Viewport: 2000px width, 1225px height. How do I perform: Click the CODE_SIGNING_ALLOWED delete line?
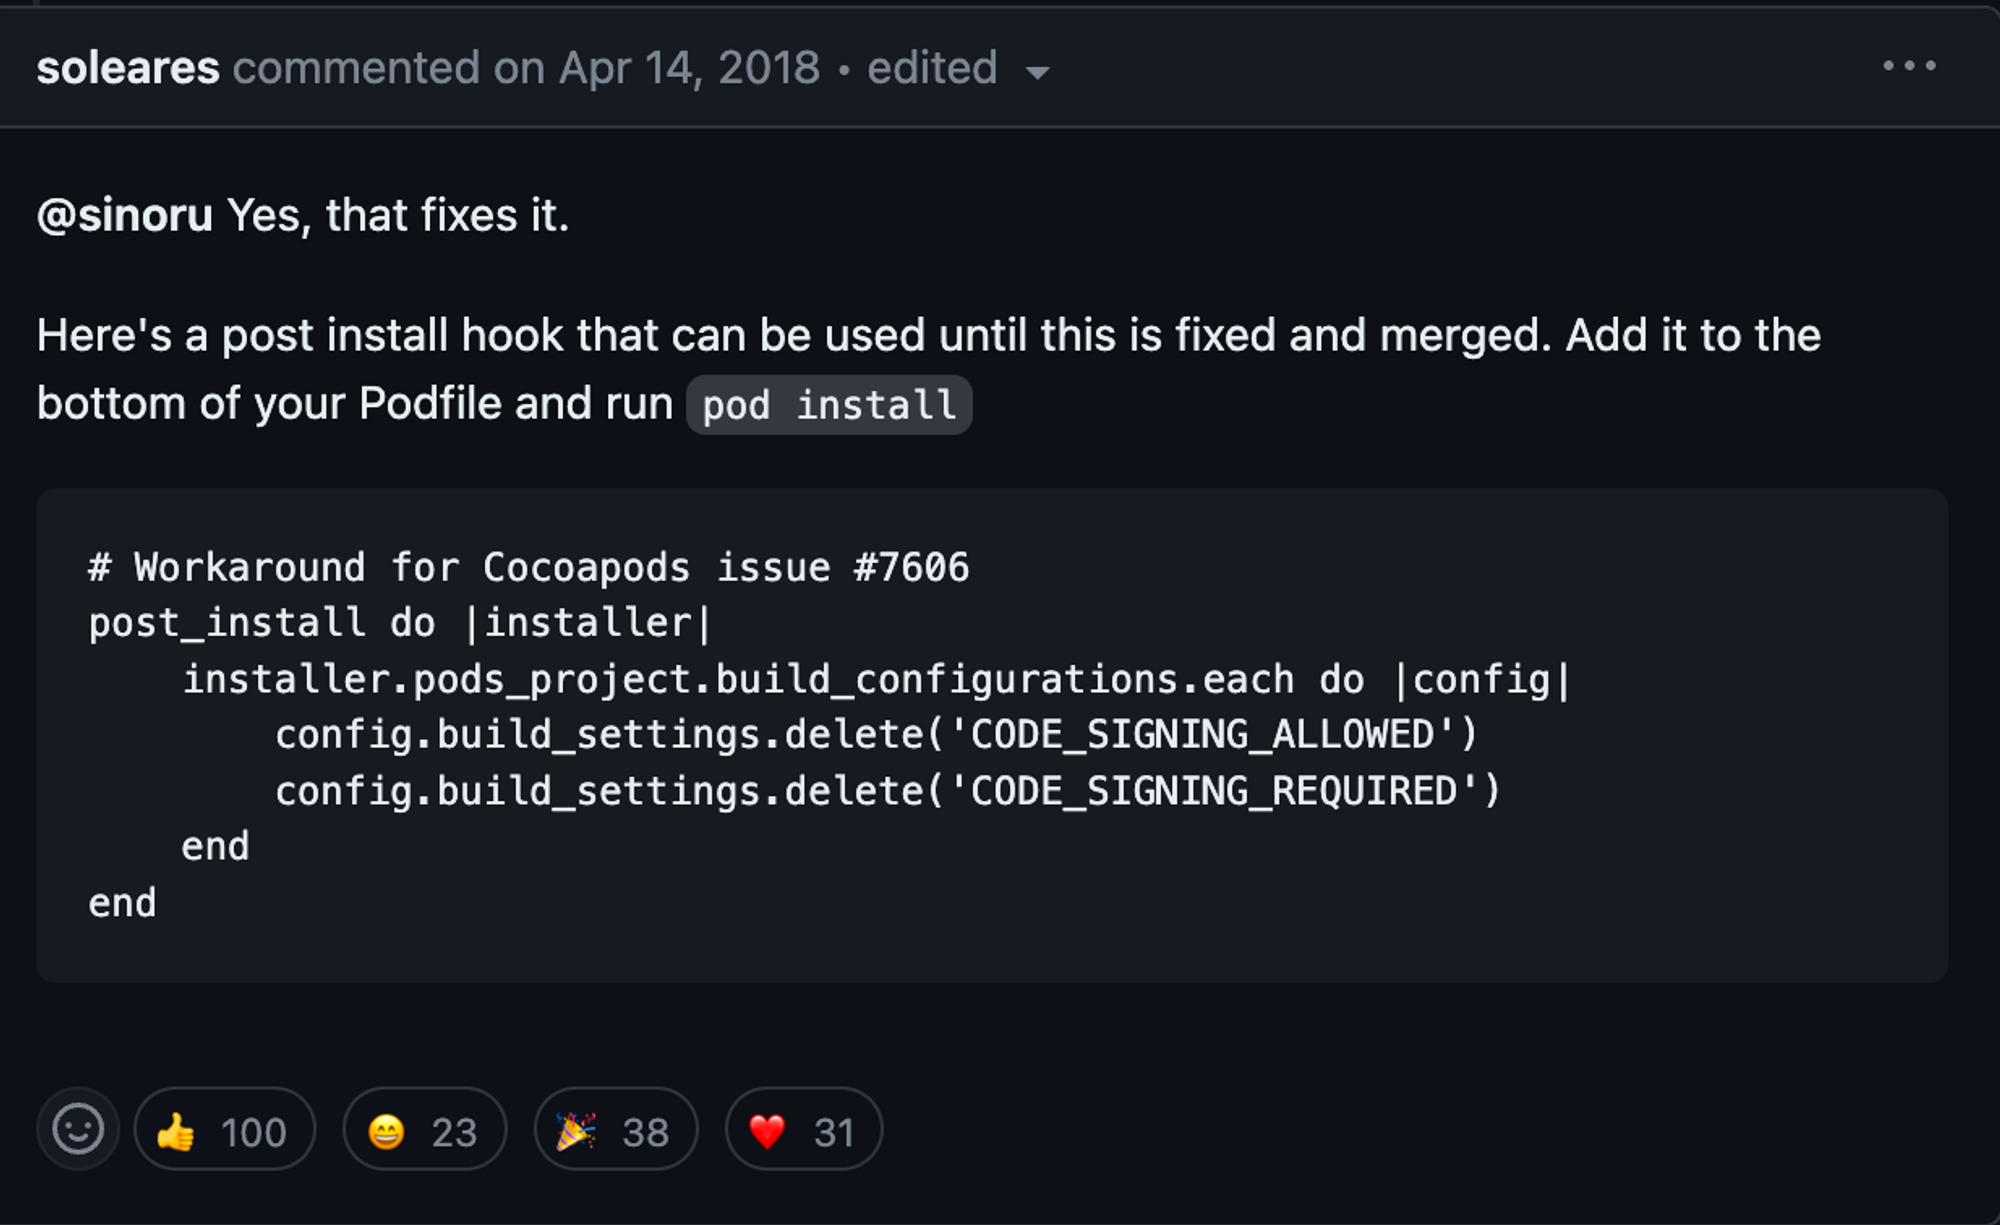tap(877, 735)
